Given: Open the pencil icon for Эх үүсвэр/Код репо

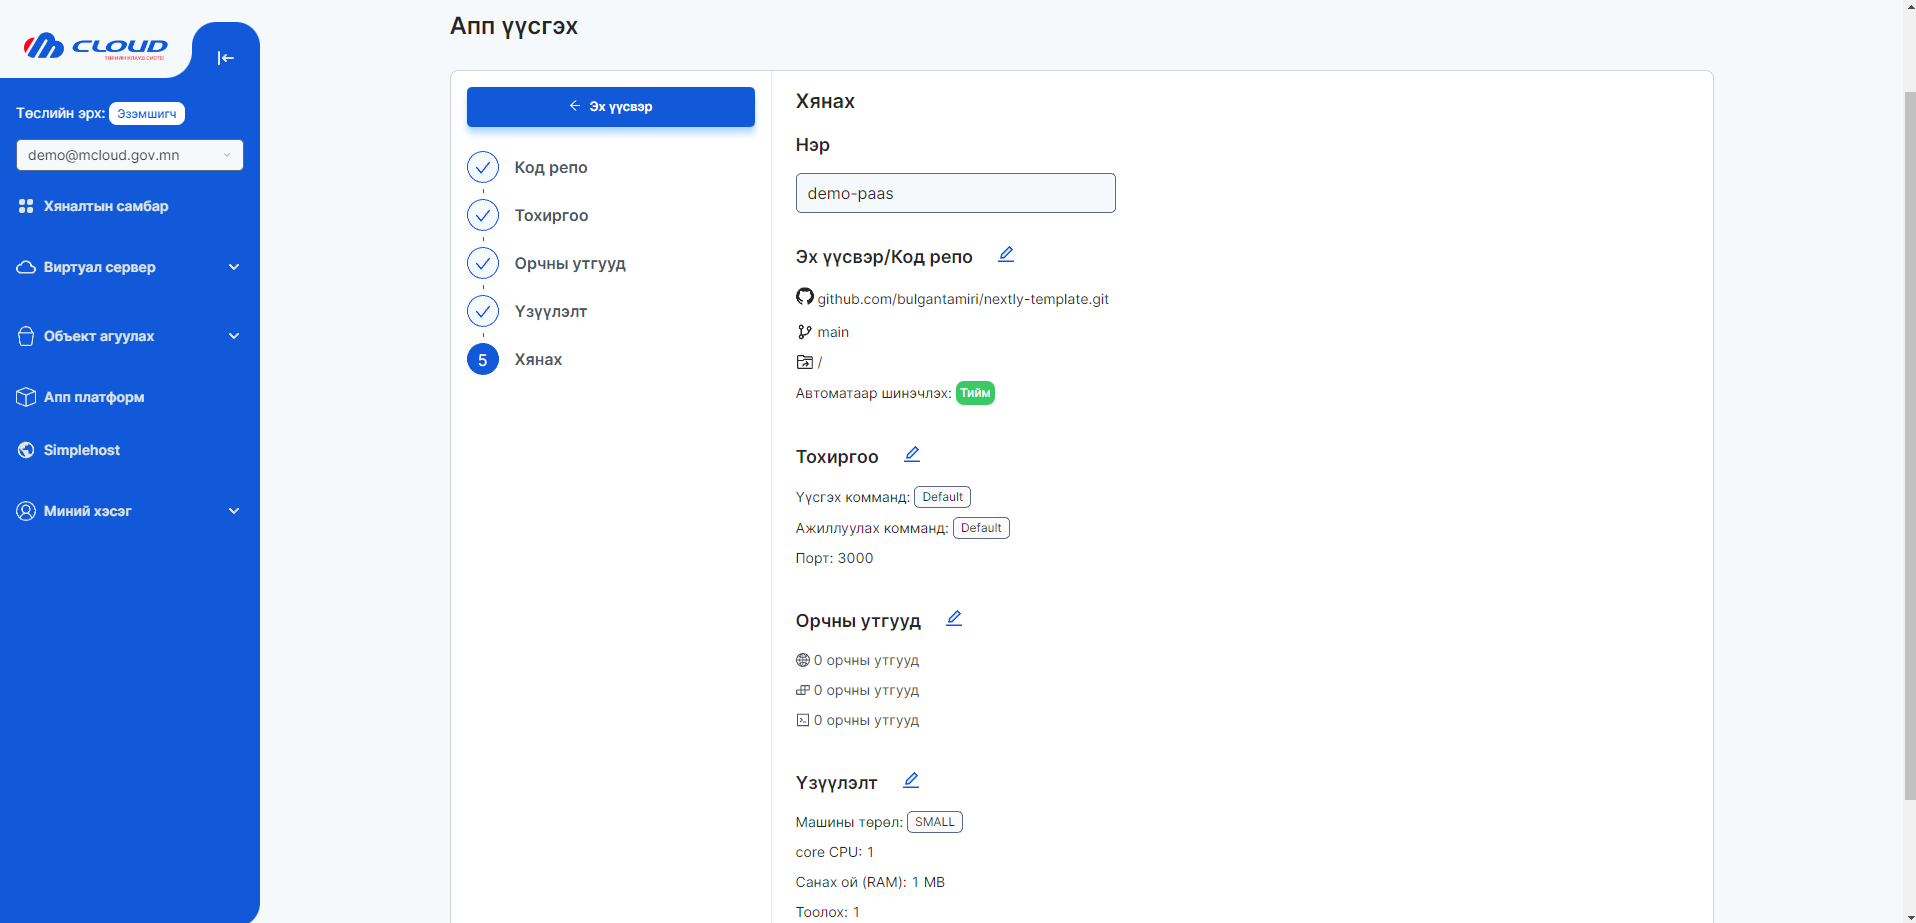Looking at the screenshot, I should [x=1006, y=254].
